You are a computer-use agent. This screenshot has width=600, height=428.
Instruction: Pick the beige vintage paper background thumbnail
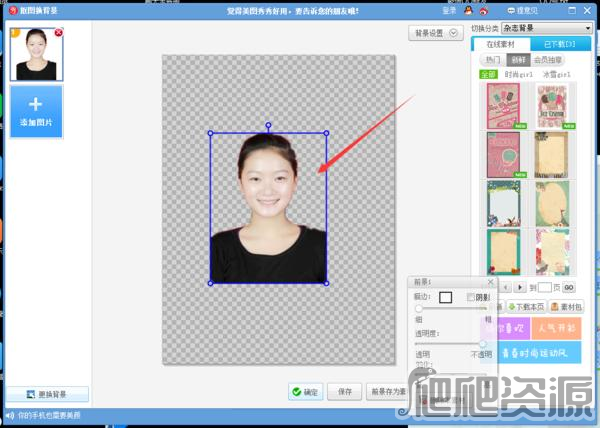(x=552, y=155)
